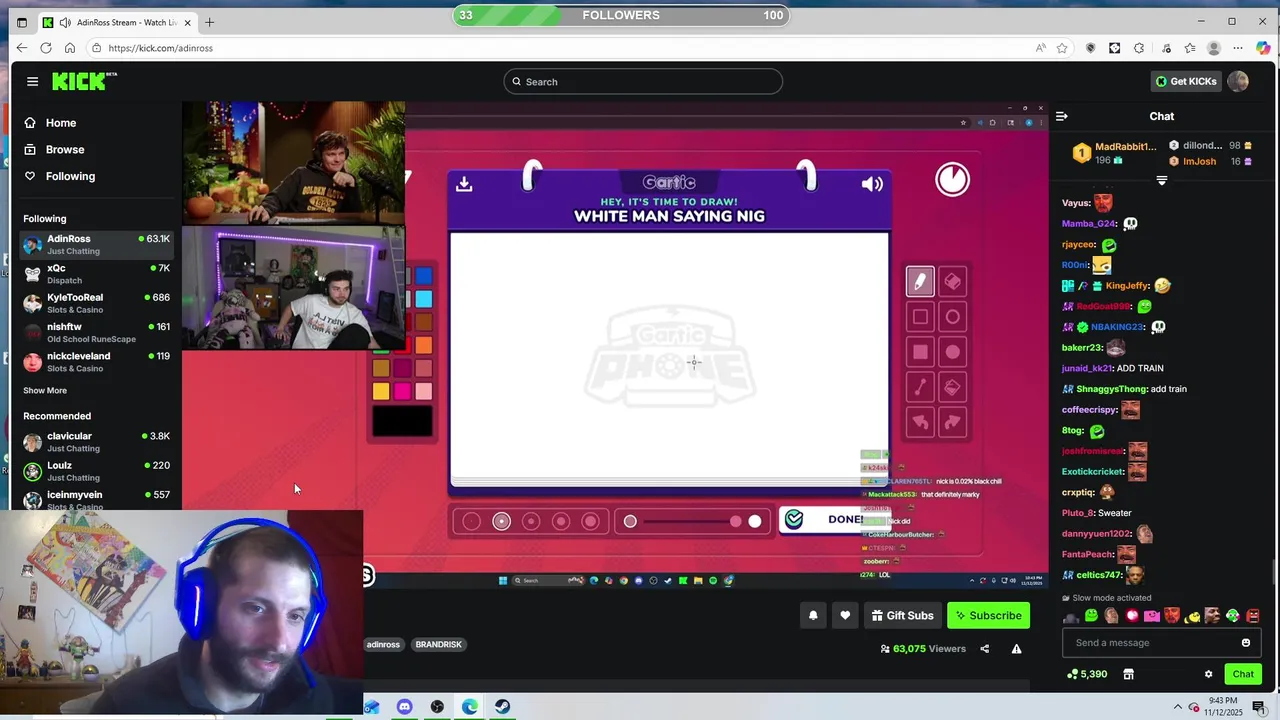Image resolution: width=1280 pixels, height=720 pixels.
Task: Open Edge settings and more ellipsis menu
Action: (1238, 48)
